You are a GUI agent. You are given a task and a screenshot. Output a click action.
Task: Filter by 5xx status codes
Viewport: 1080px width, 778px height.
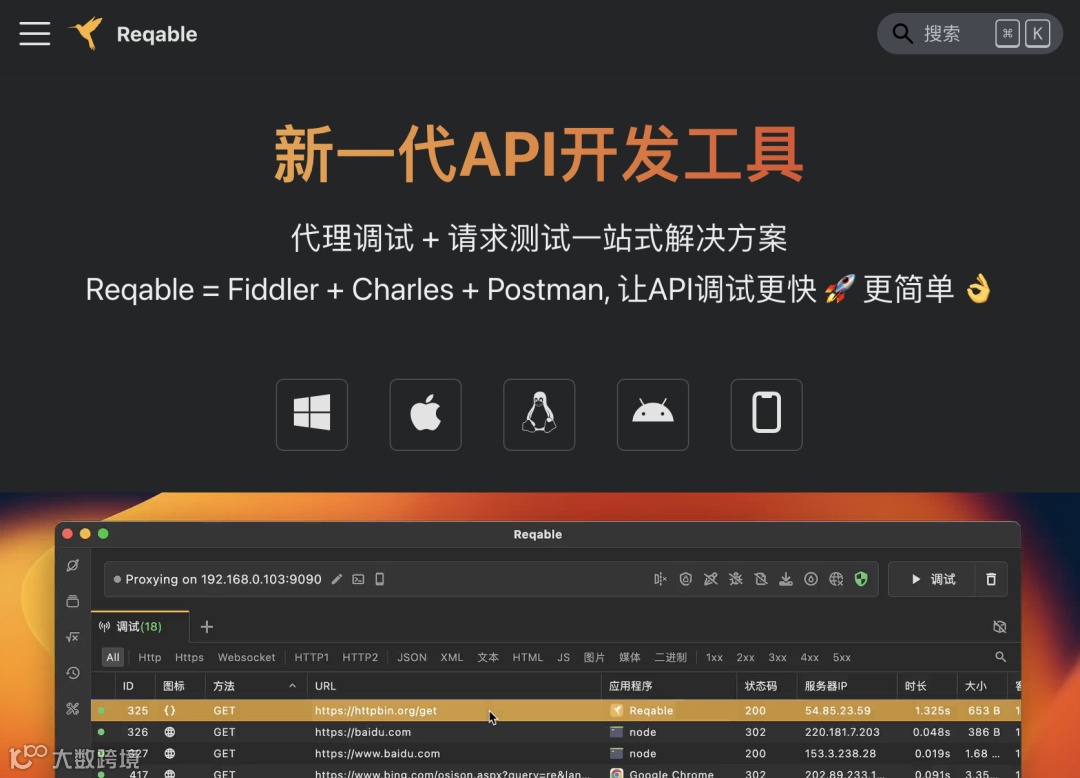point(842,658)
